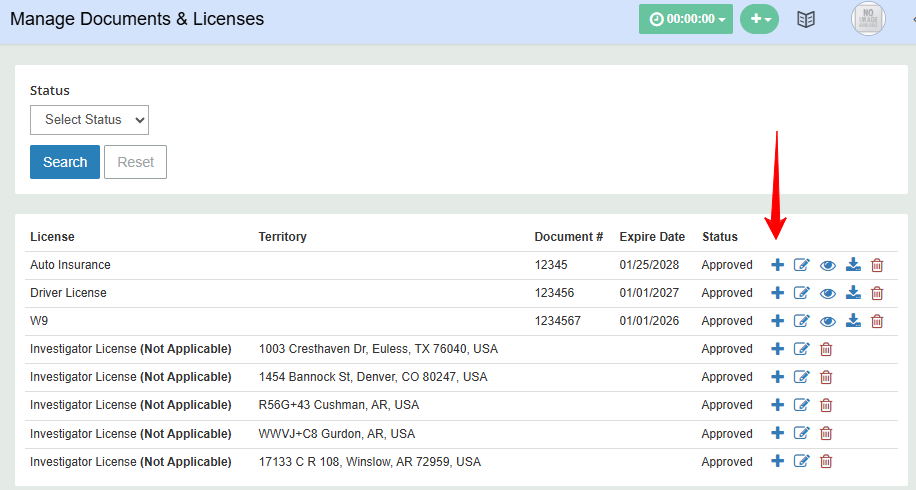
Task: View the Driver License document
Action: (827, 294)
